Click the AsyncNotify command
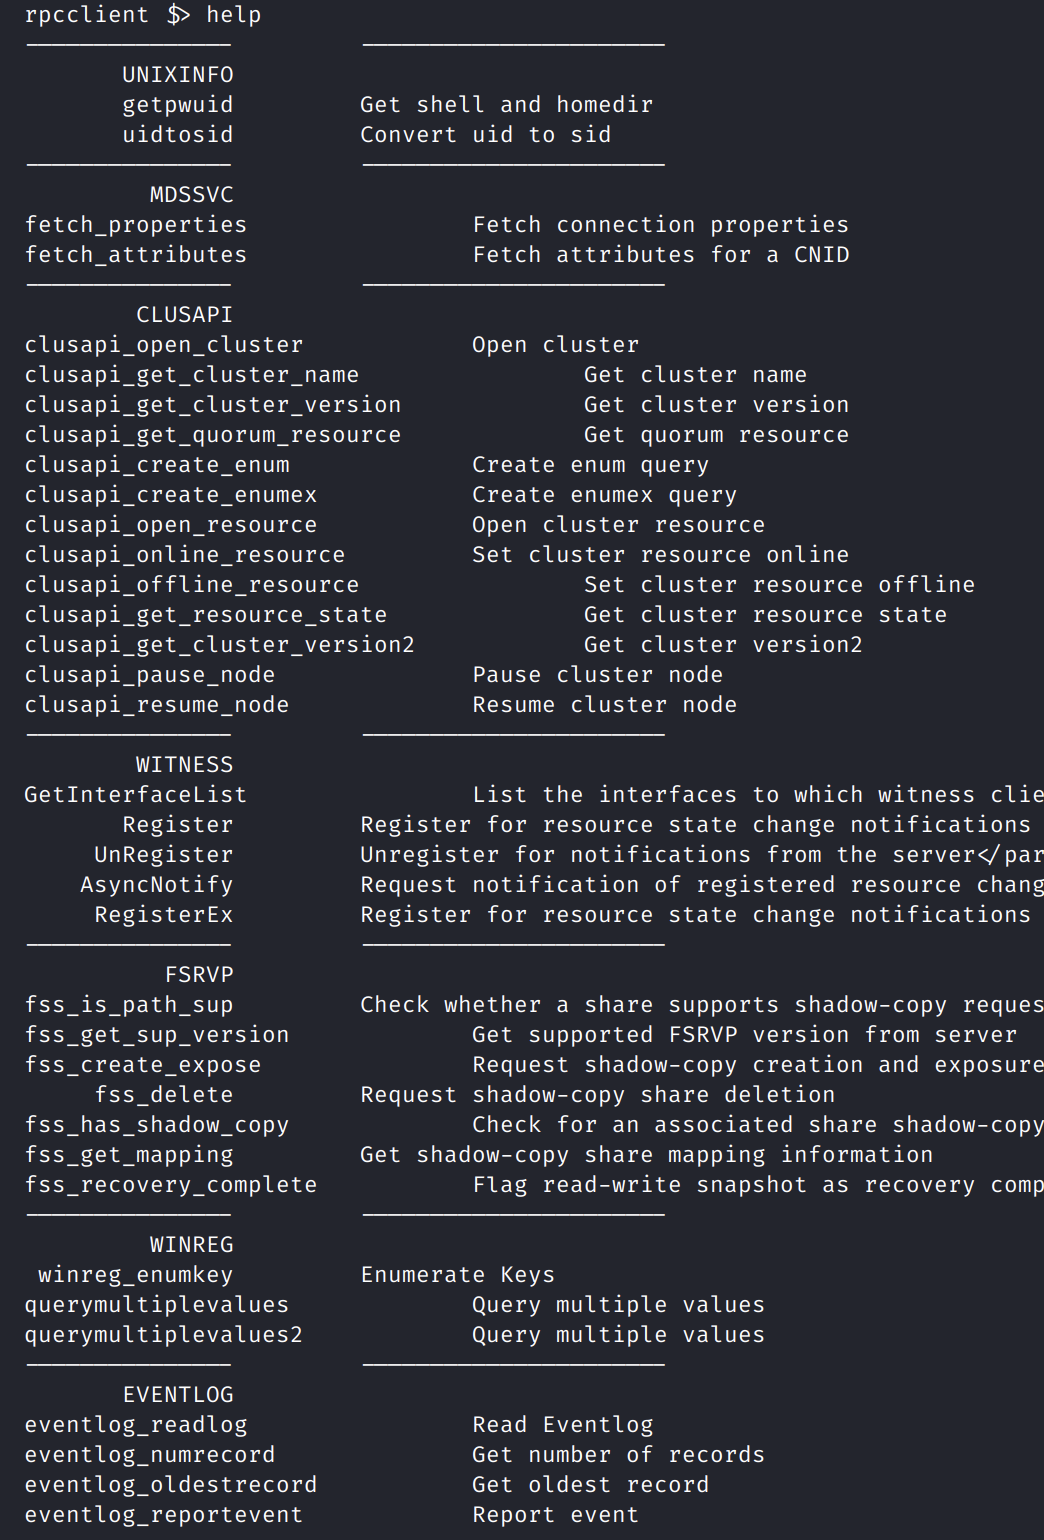Viewport: 1044px width, 1540px height. click(156, 885)
